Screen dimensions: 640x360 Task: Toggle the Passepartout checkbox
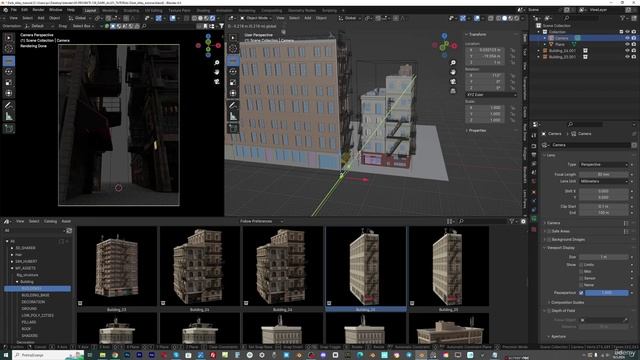click(x=581, y=293)
